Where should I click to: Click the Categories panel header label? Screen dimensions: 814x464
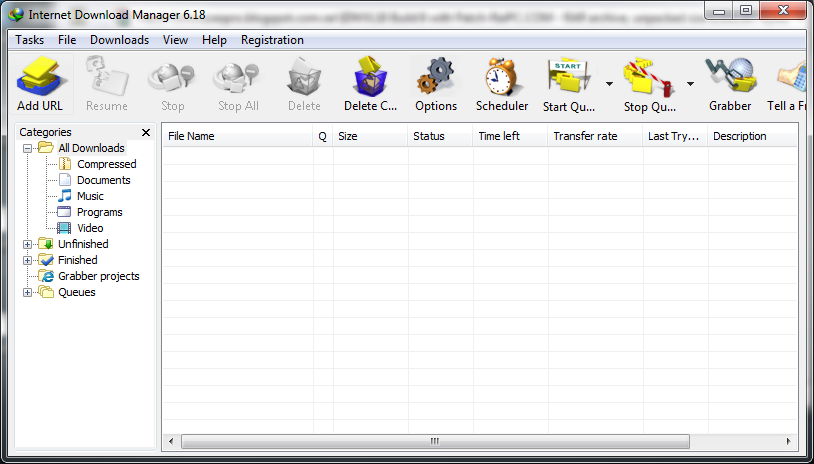coord(46,132)
